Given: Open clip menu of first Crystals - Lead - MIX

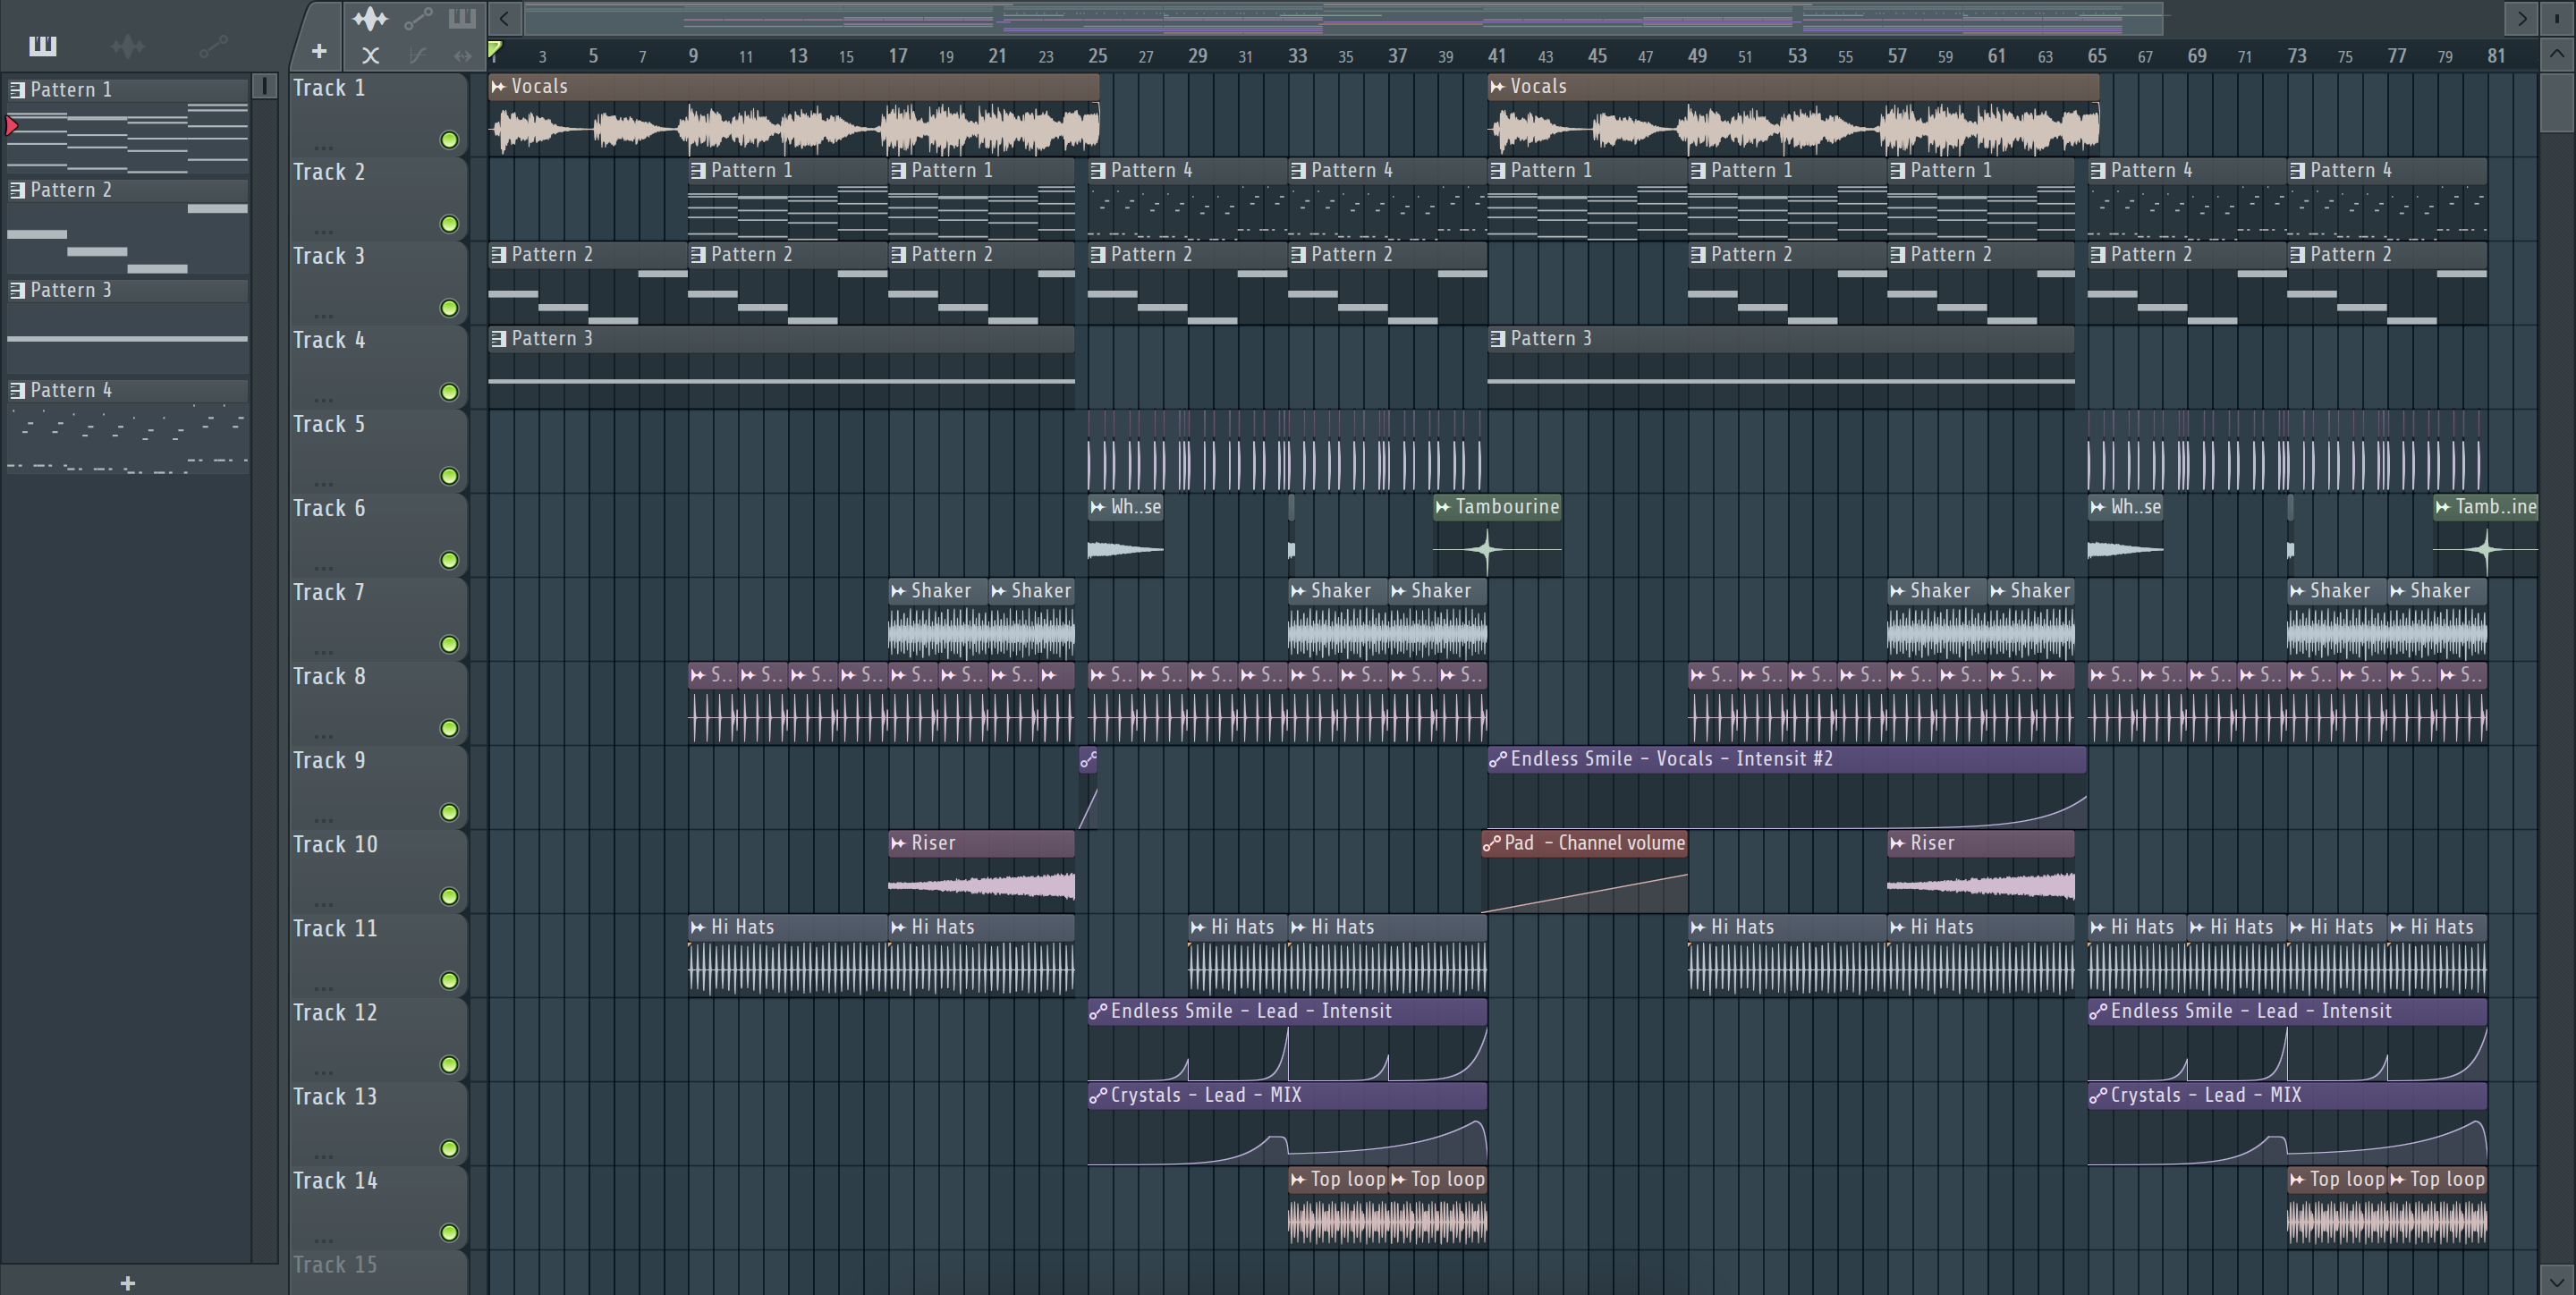Looking at the screenshot, I should point(1098,1095).
